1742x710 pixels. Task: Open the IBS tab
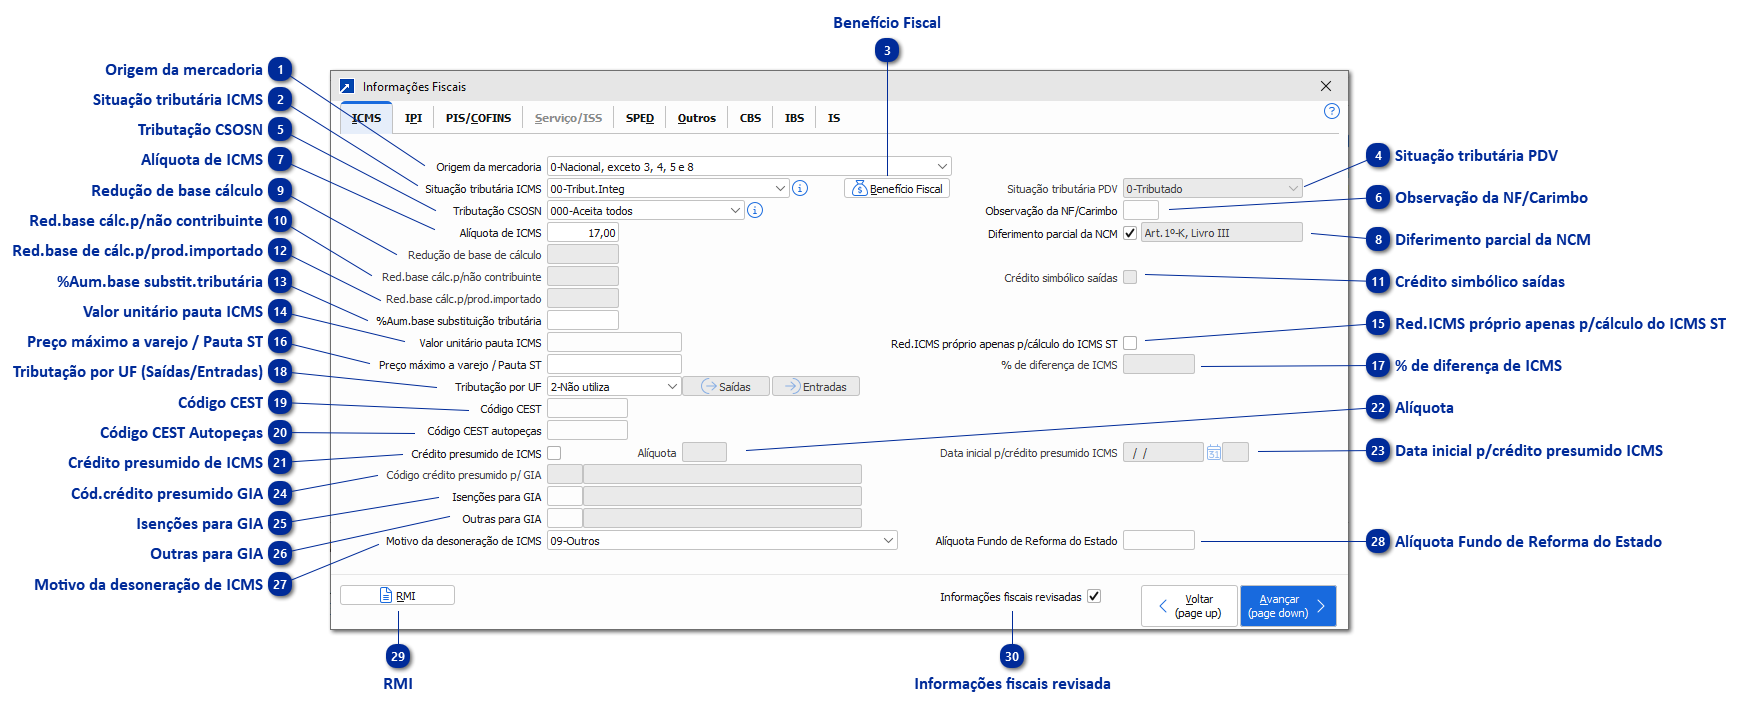tap(794, 118)
